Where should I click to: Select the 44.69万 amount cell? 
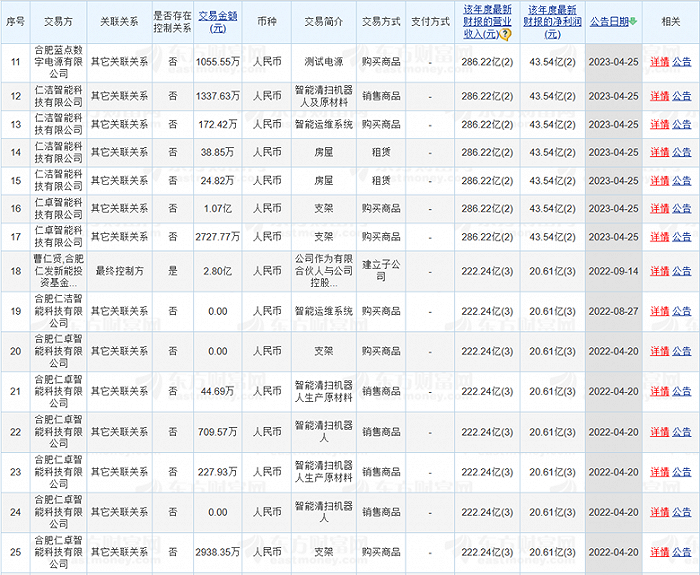[x=218, y=392]
